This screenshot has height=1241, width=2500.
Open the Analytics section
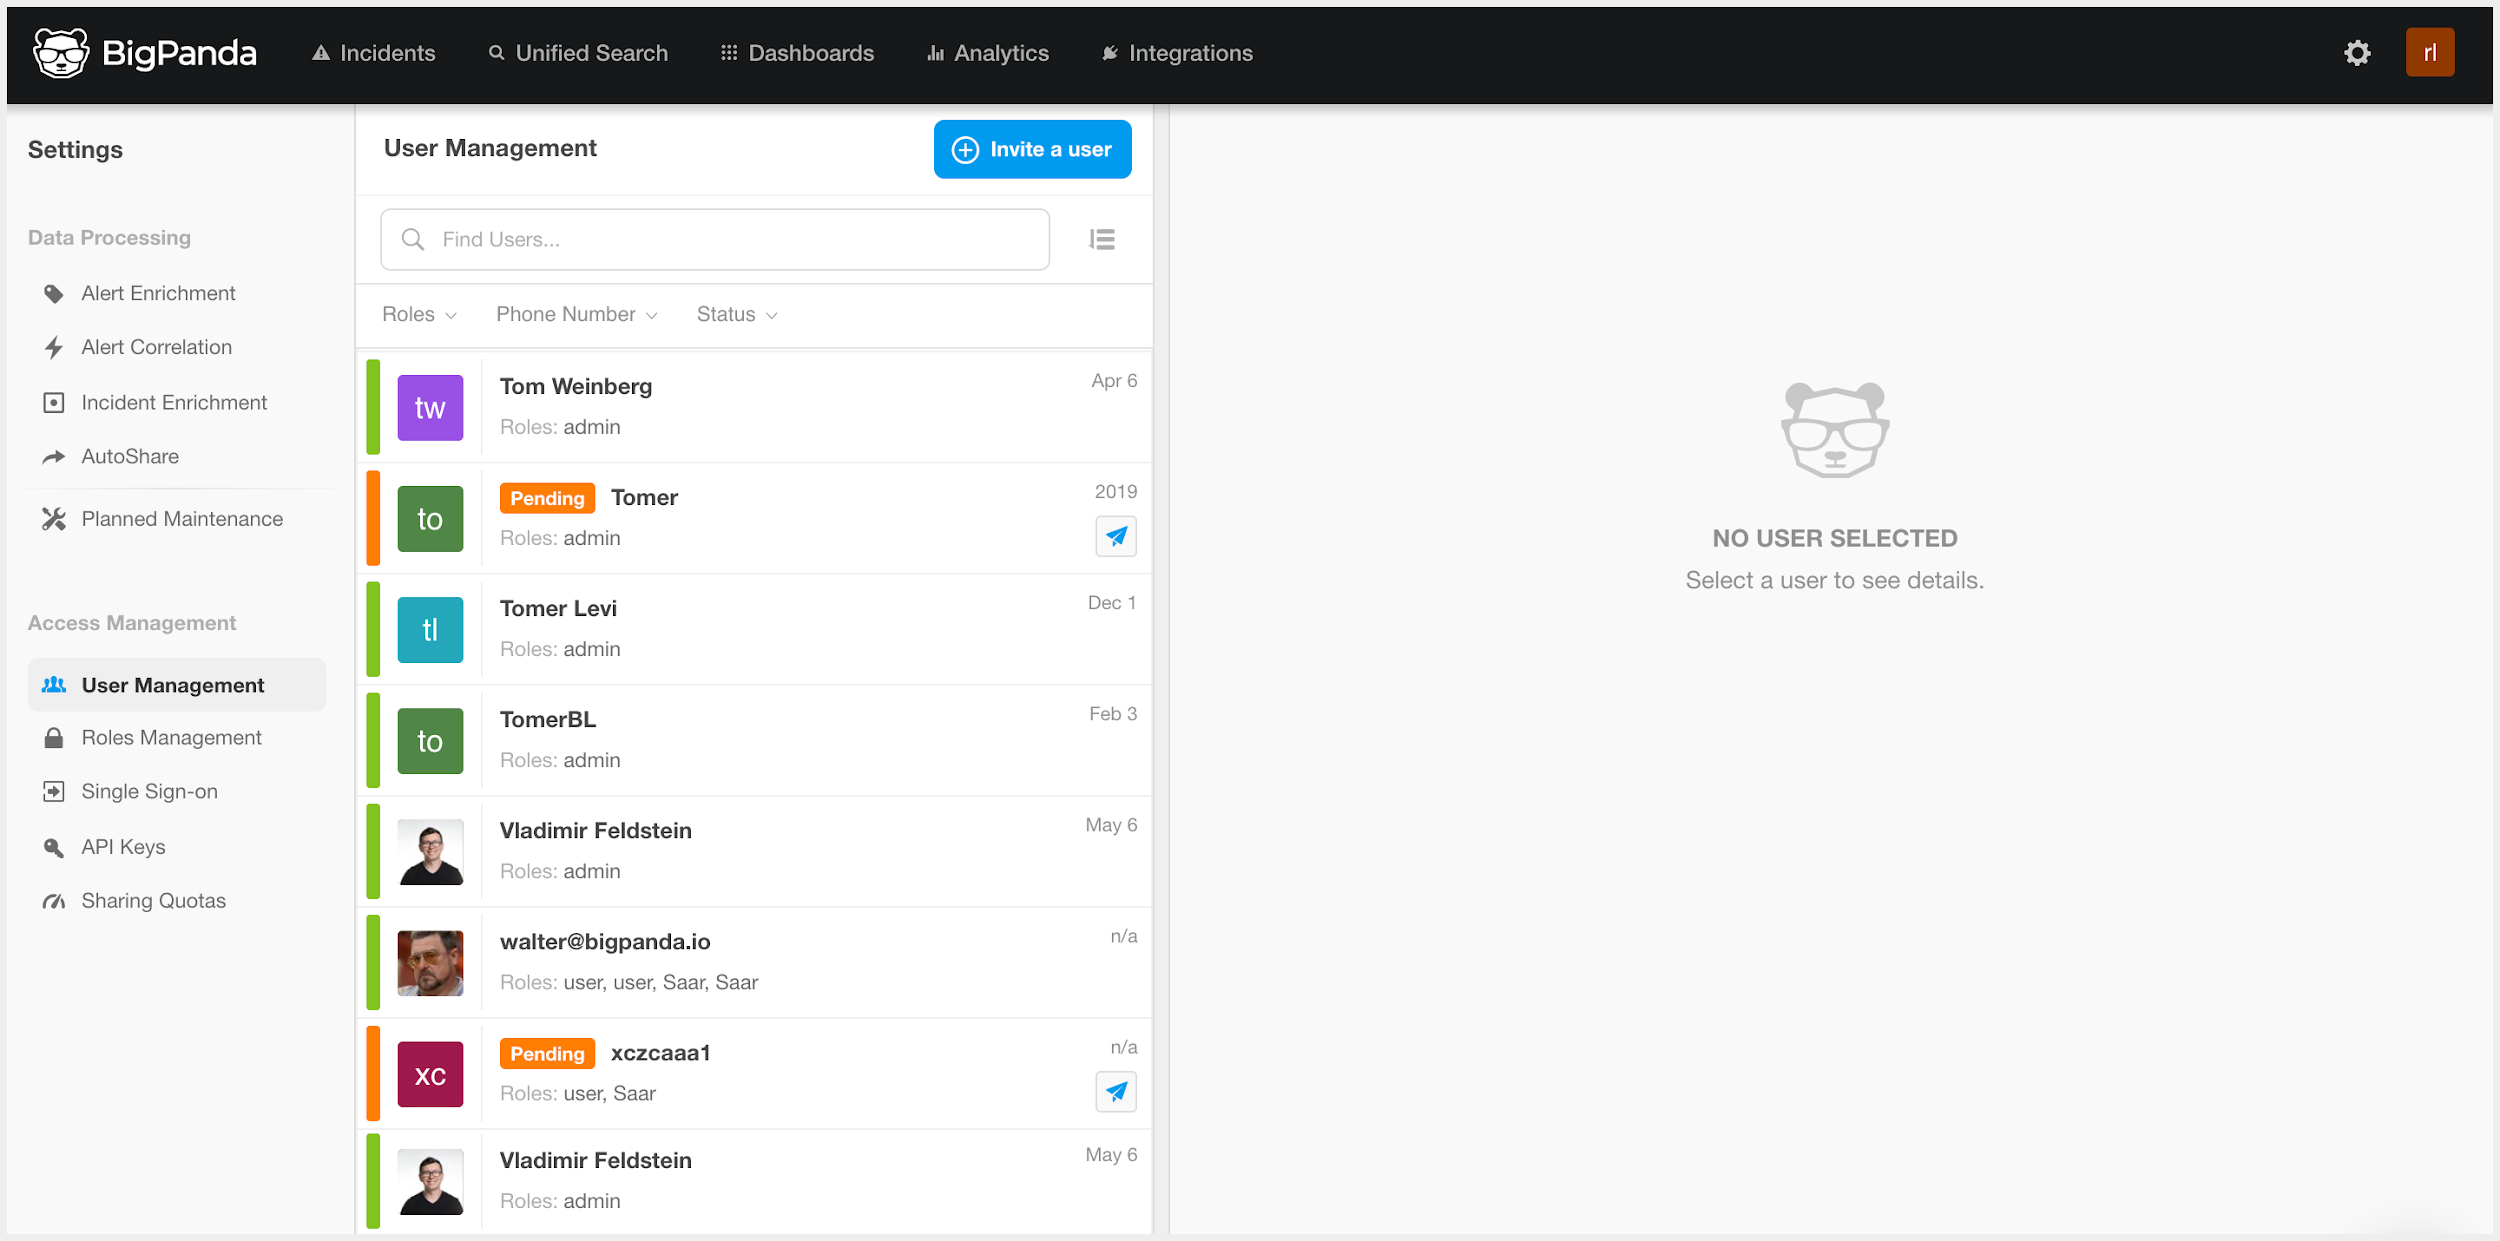(987, 53)
